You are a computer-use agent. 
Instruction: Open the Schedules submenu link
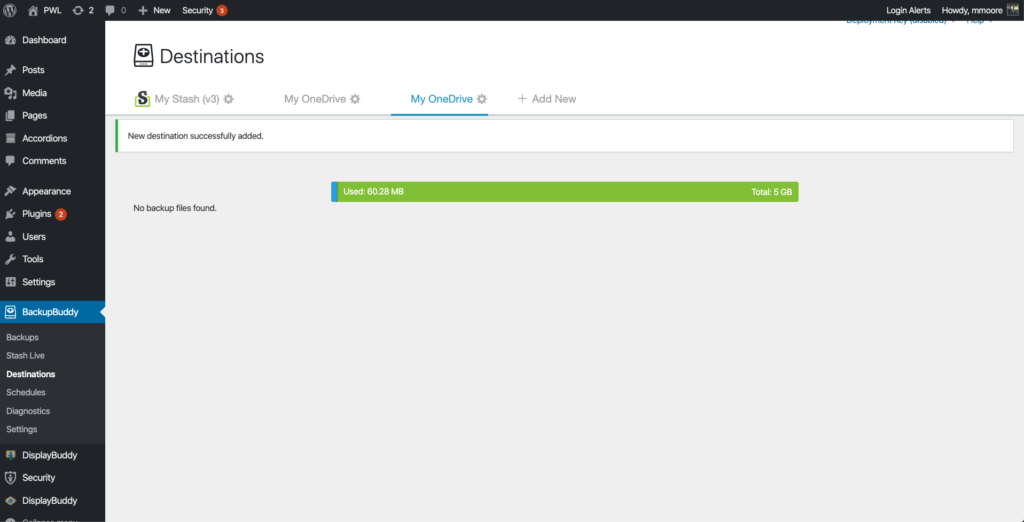click(25, 393)
